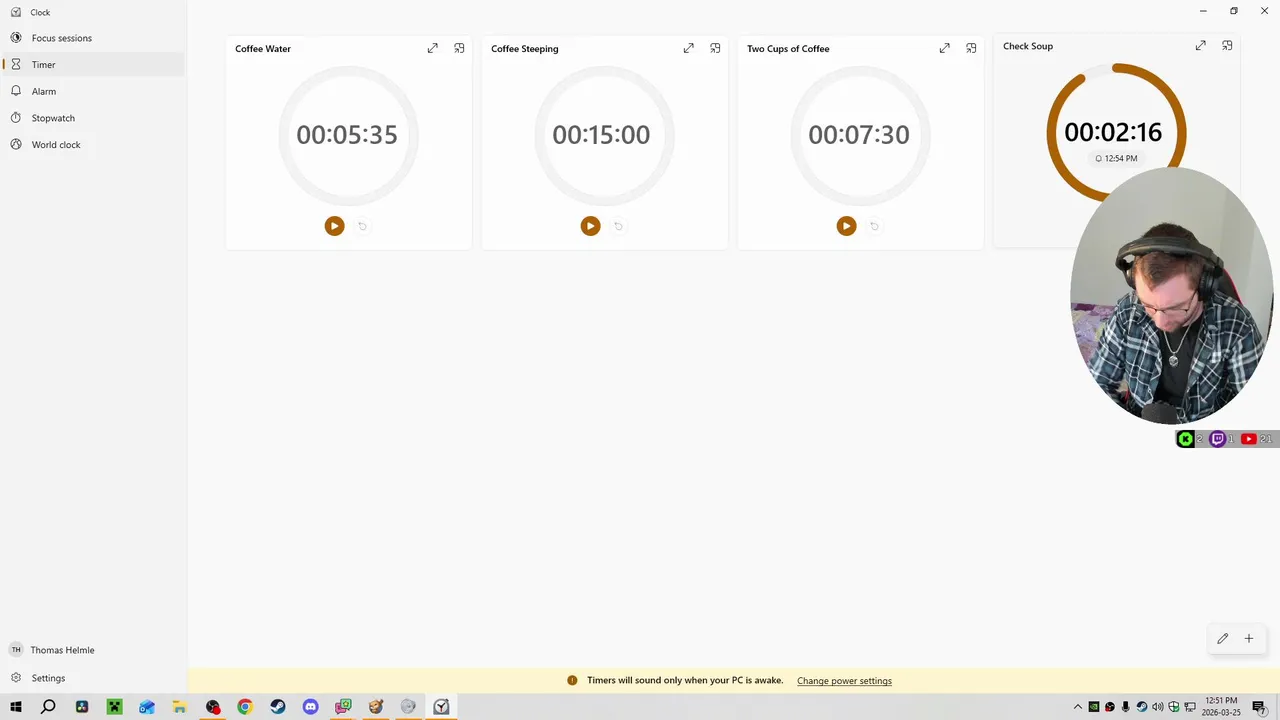
Task: Open the notification center with 7 notifications
Action: [1260, 707]
